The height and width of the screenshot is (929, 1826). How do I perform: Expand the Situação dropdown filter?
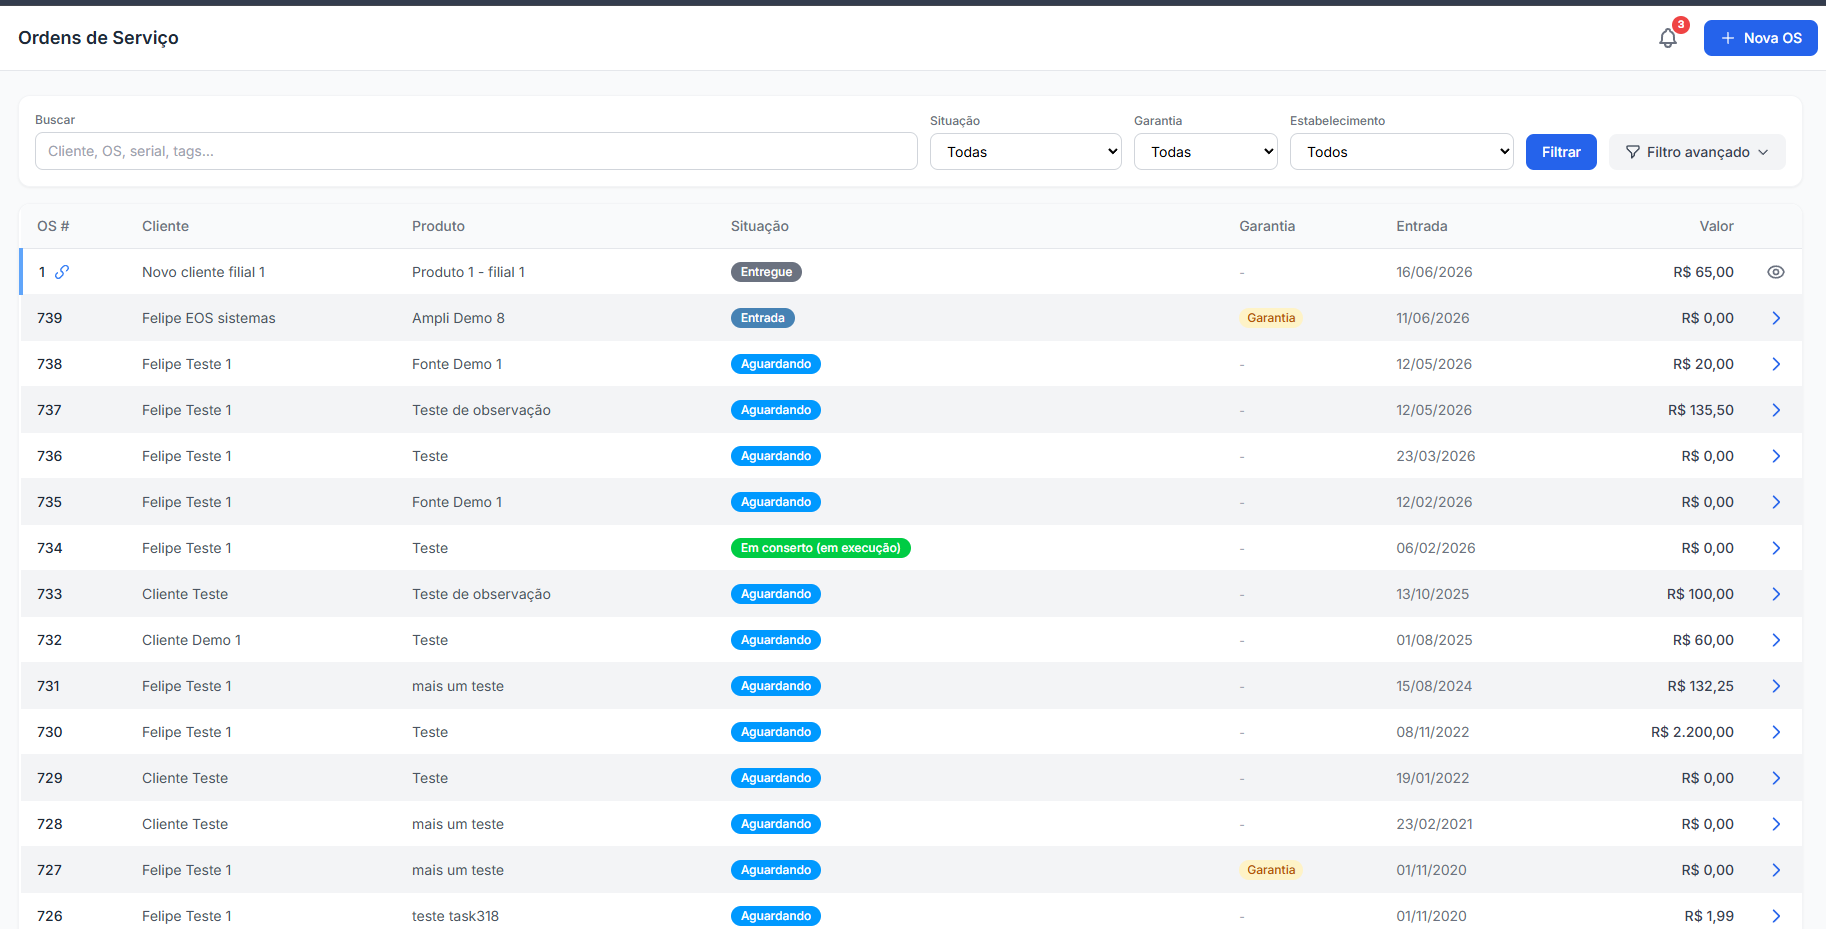pyautogui.click(x=1025, y=152)
